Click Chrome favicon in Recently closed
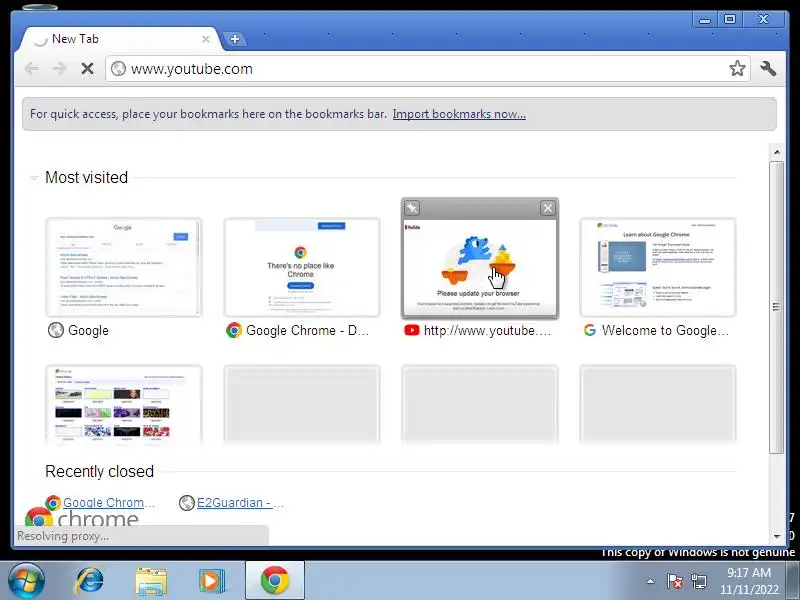 [53, 503]
